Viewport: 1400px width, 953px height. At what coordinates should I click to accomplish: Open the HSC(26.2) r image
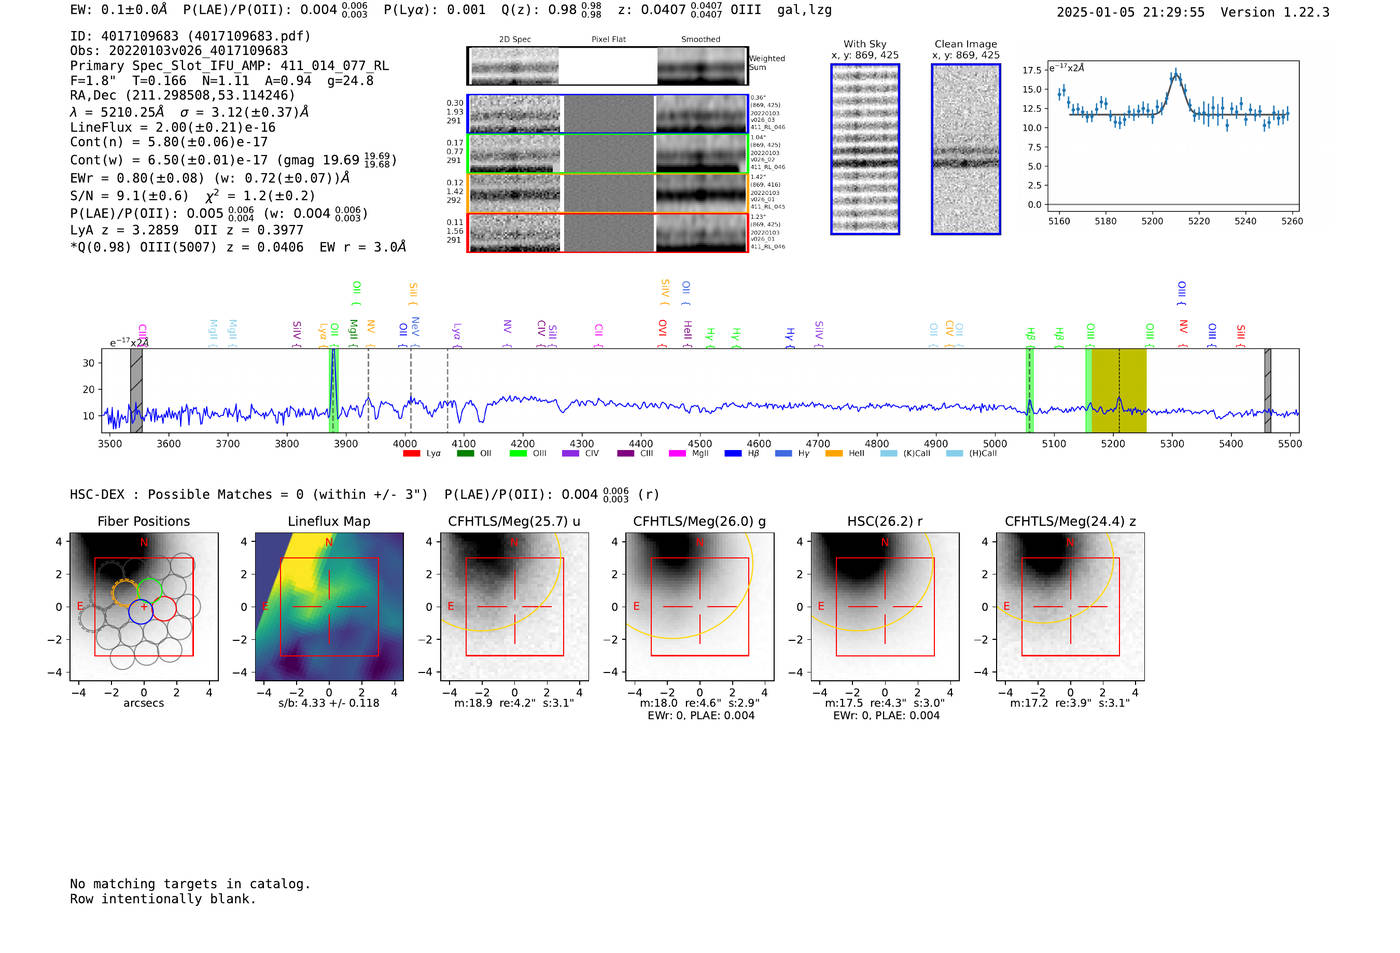(x=884, y=606)
